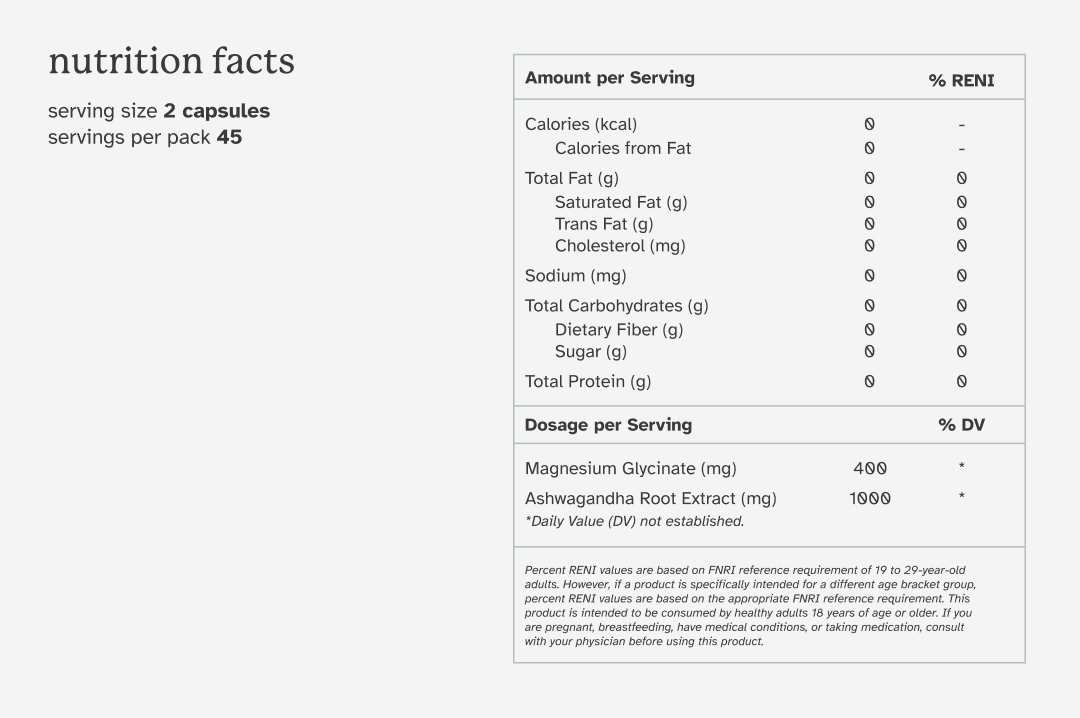
Task: Click the 'Trans Fat (g)' label
Action: pos(604,224)
